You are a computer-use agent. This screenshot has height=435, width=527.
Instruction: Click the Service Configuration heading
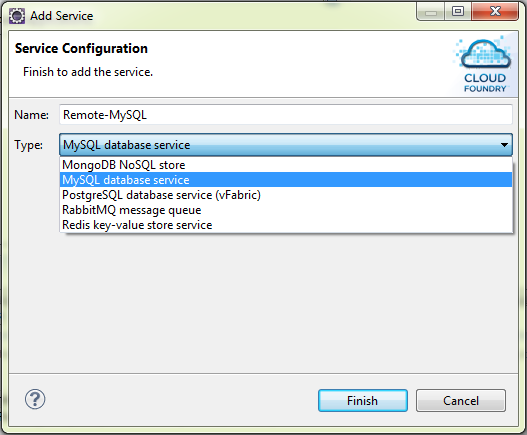[x=81, y=48]
